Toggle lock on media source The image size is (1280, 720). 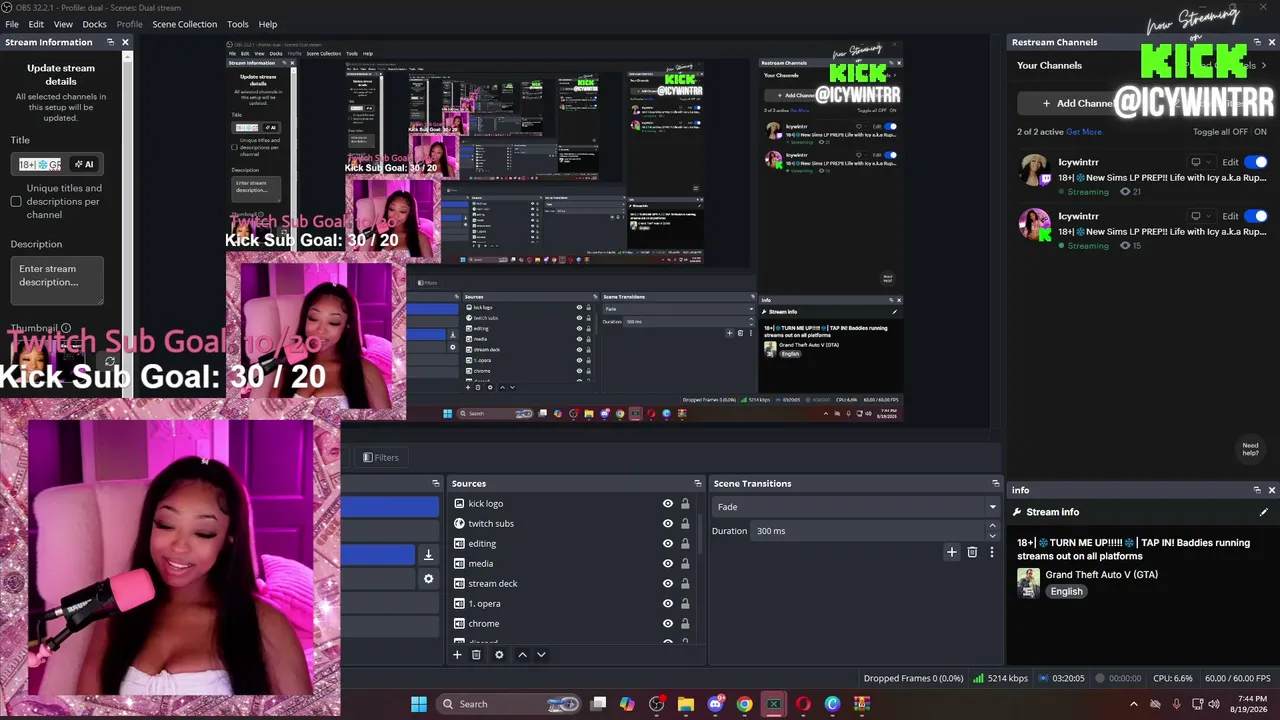point(685,564)
